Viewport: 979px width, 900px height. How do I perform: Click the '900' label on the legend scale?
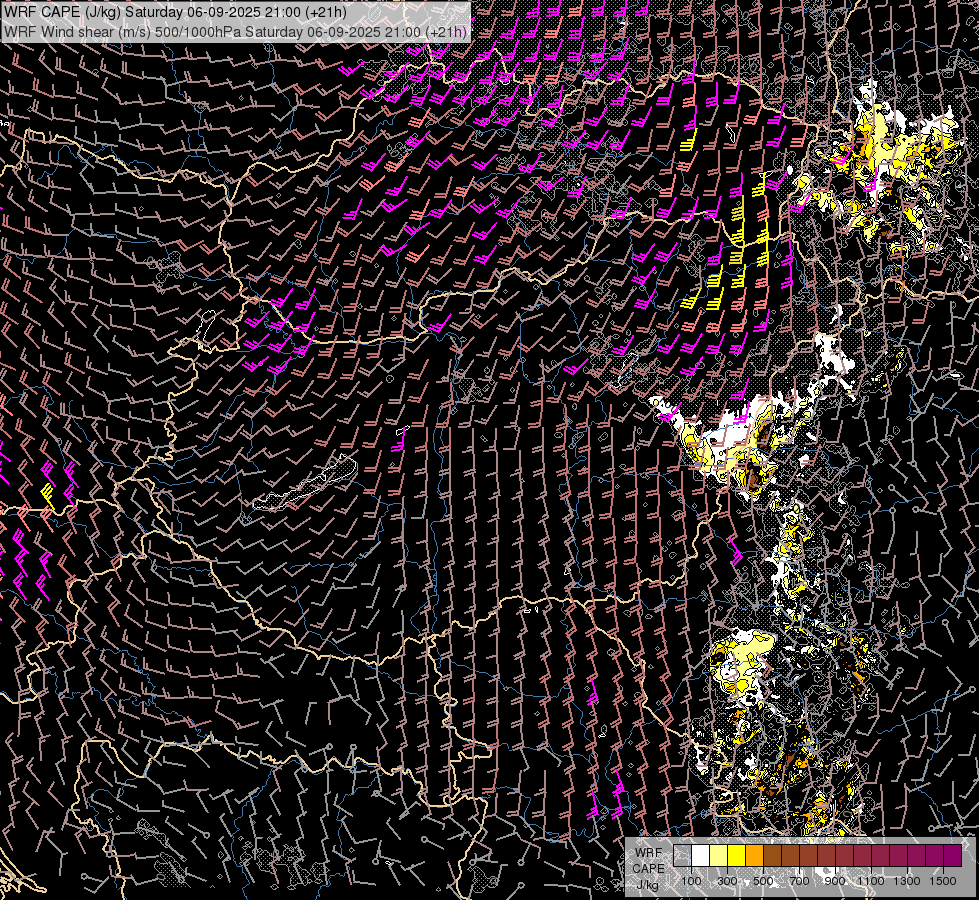coord(835,881)
